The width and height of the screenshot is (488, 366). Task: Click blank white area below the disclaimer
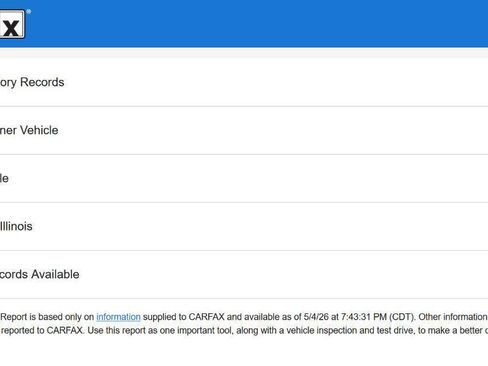(x=244, y=352)
